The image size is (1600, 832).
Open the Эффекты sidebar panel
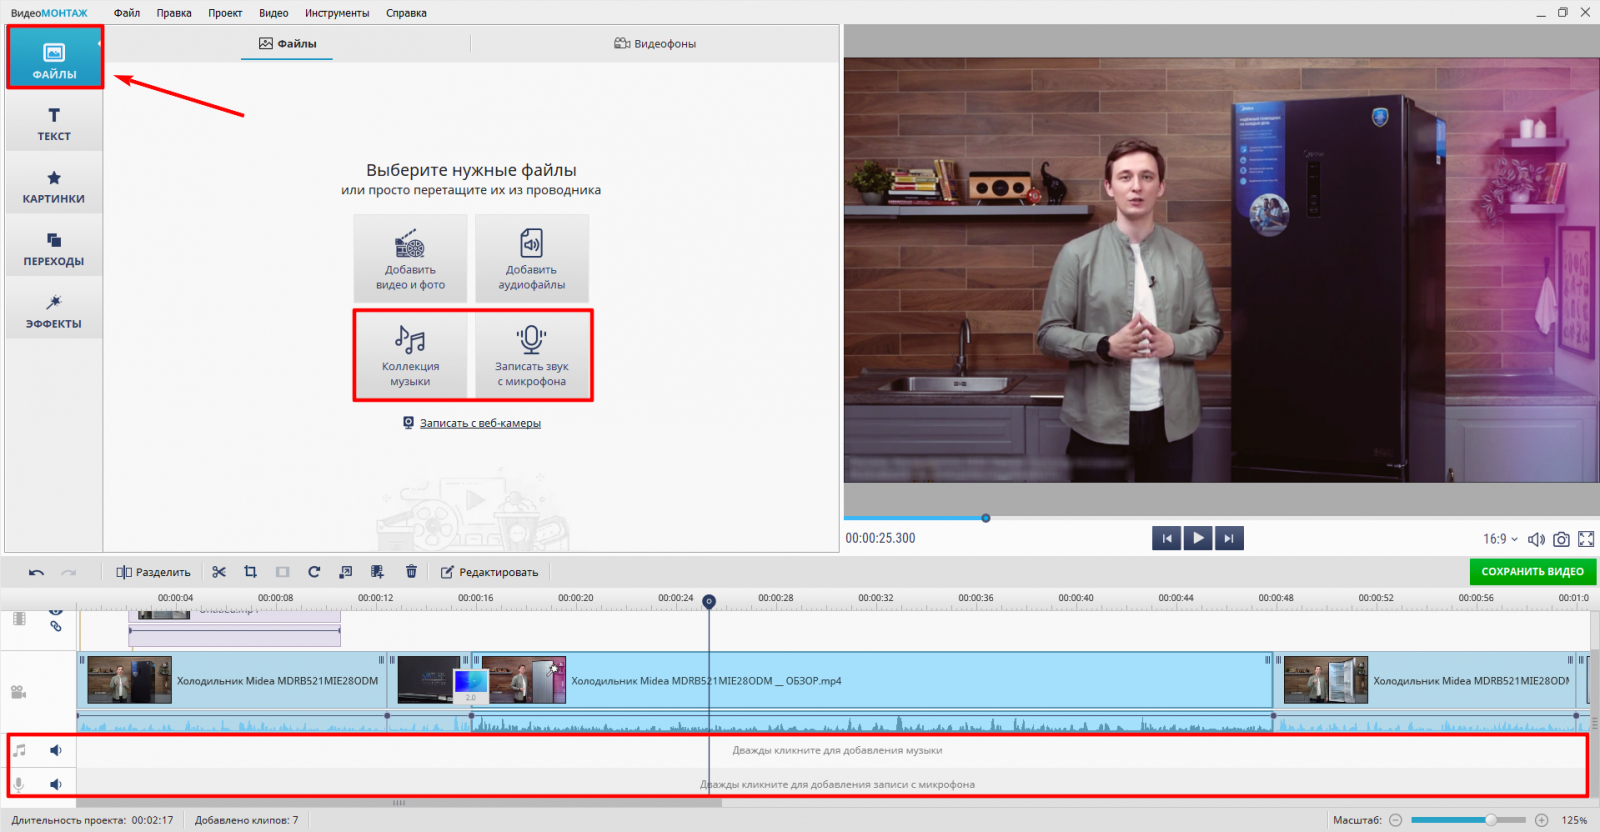click(x=54, y=311)
